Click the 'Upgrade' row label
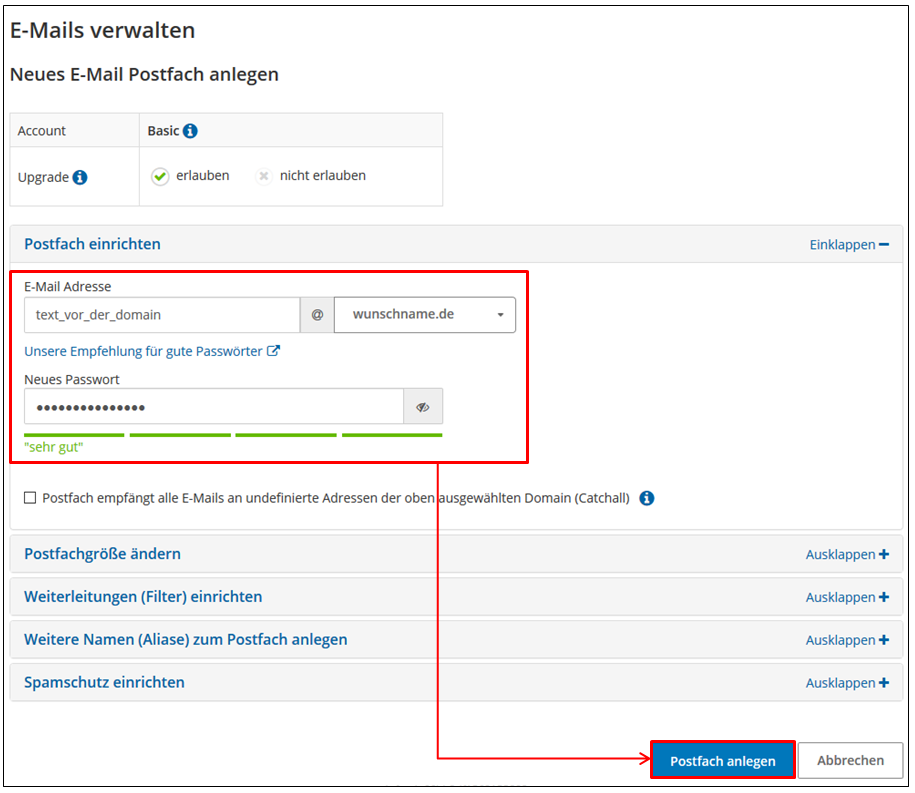The image size is (915, 793). pyautogui.click(x=43, y=177)
